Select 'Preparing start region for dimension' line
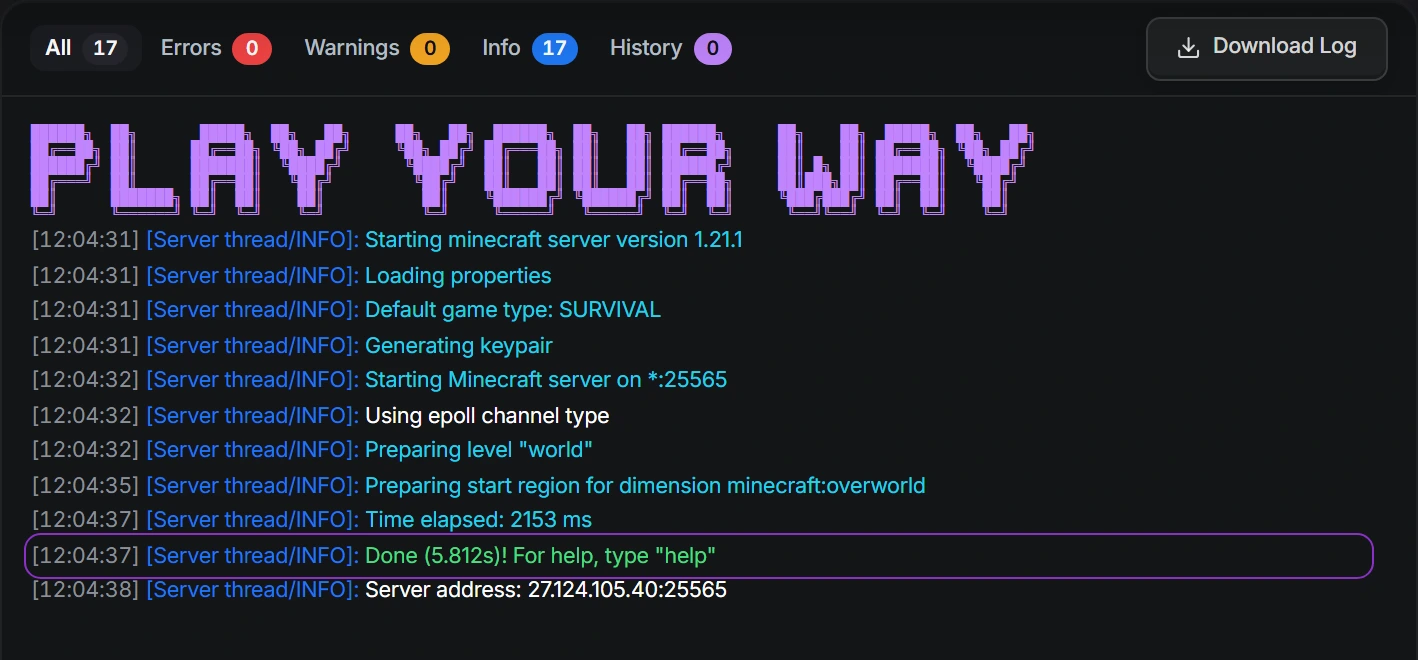 click(479, 485)
